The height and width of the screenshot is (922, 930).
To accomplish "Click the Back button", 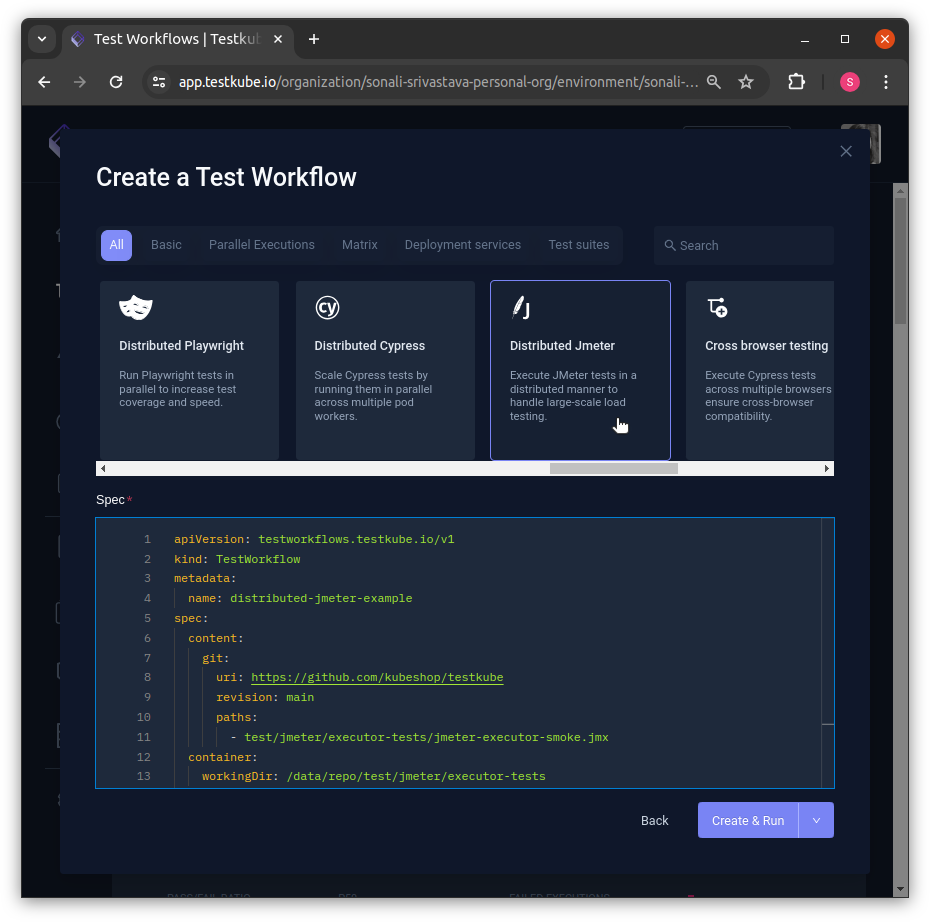I will 654,821.
